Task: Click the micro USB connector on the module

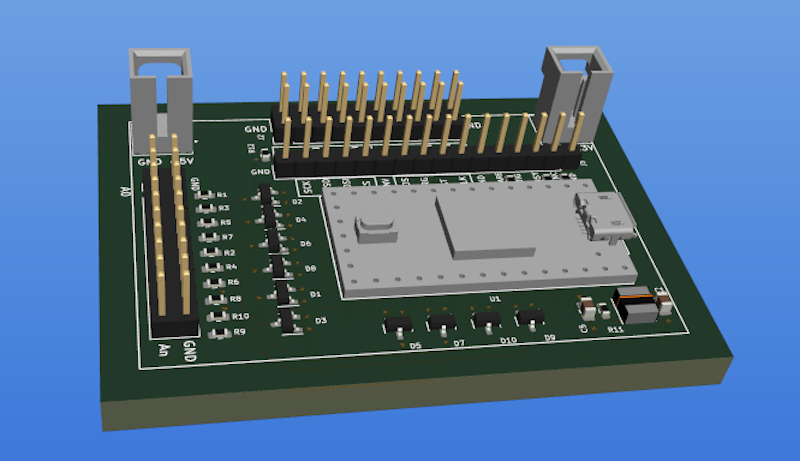Action: pos(606,218)
